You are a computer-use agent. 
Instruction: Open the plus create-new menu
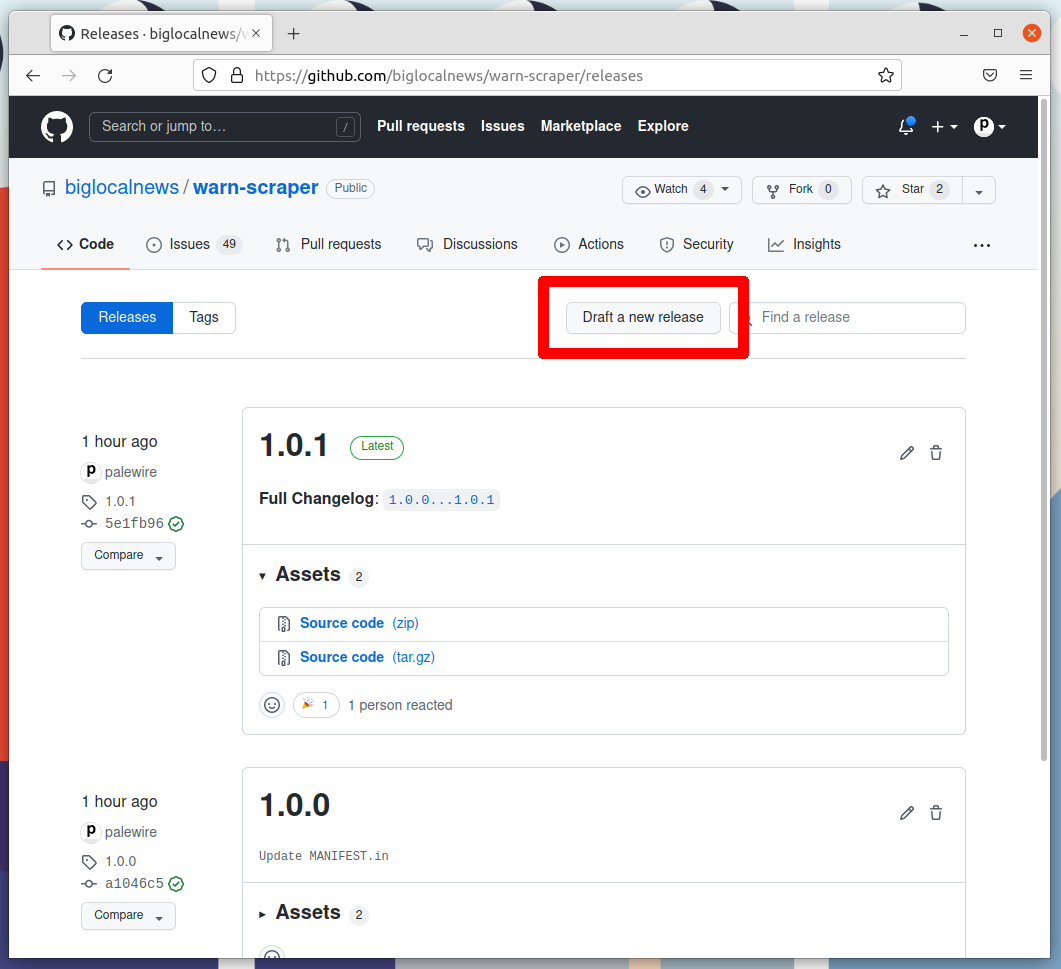click(944, 127)
